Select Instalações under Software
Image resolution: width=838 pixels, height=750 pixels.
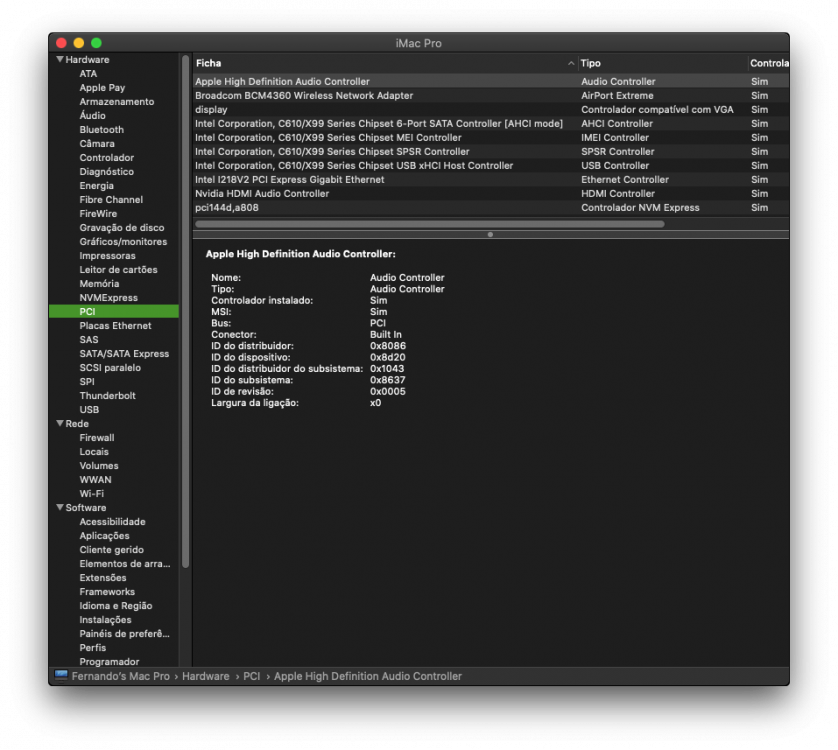tap(105, 620)
